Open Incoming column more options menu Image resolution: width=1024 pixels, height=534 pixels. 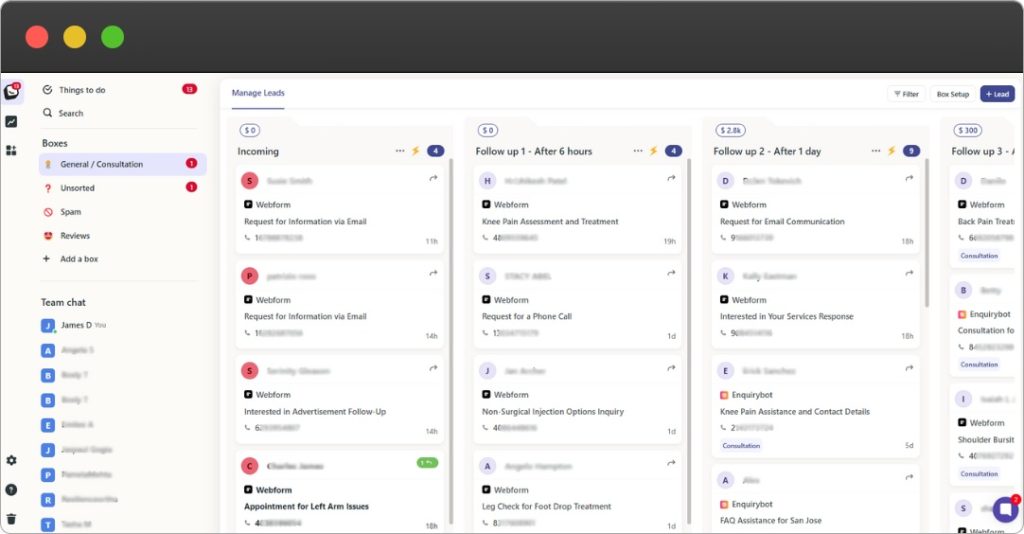400,151
